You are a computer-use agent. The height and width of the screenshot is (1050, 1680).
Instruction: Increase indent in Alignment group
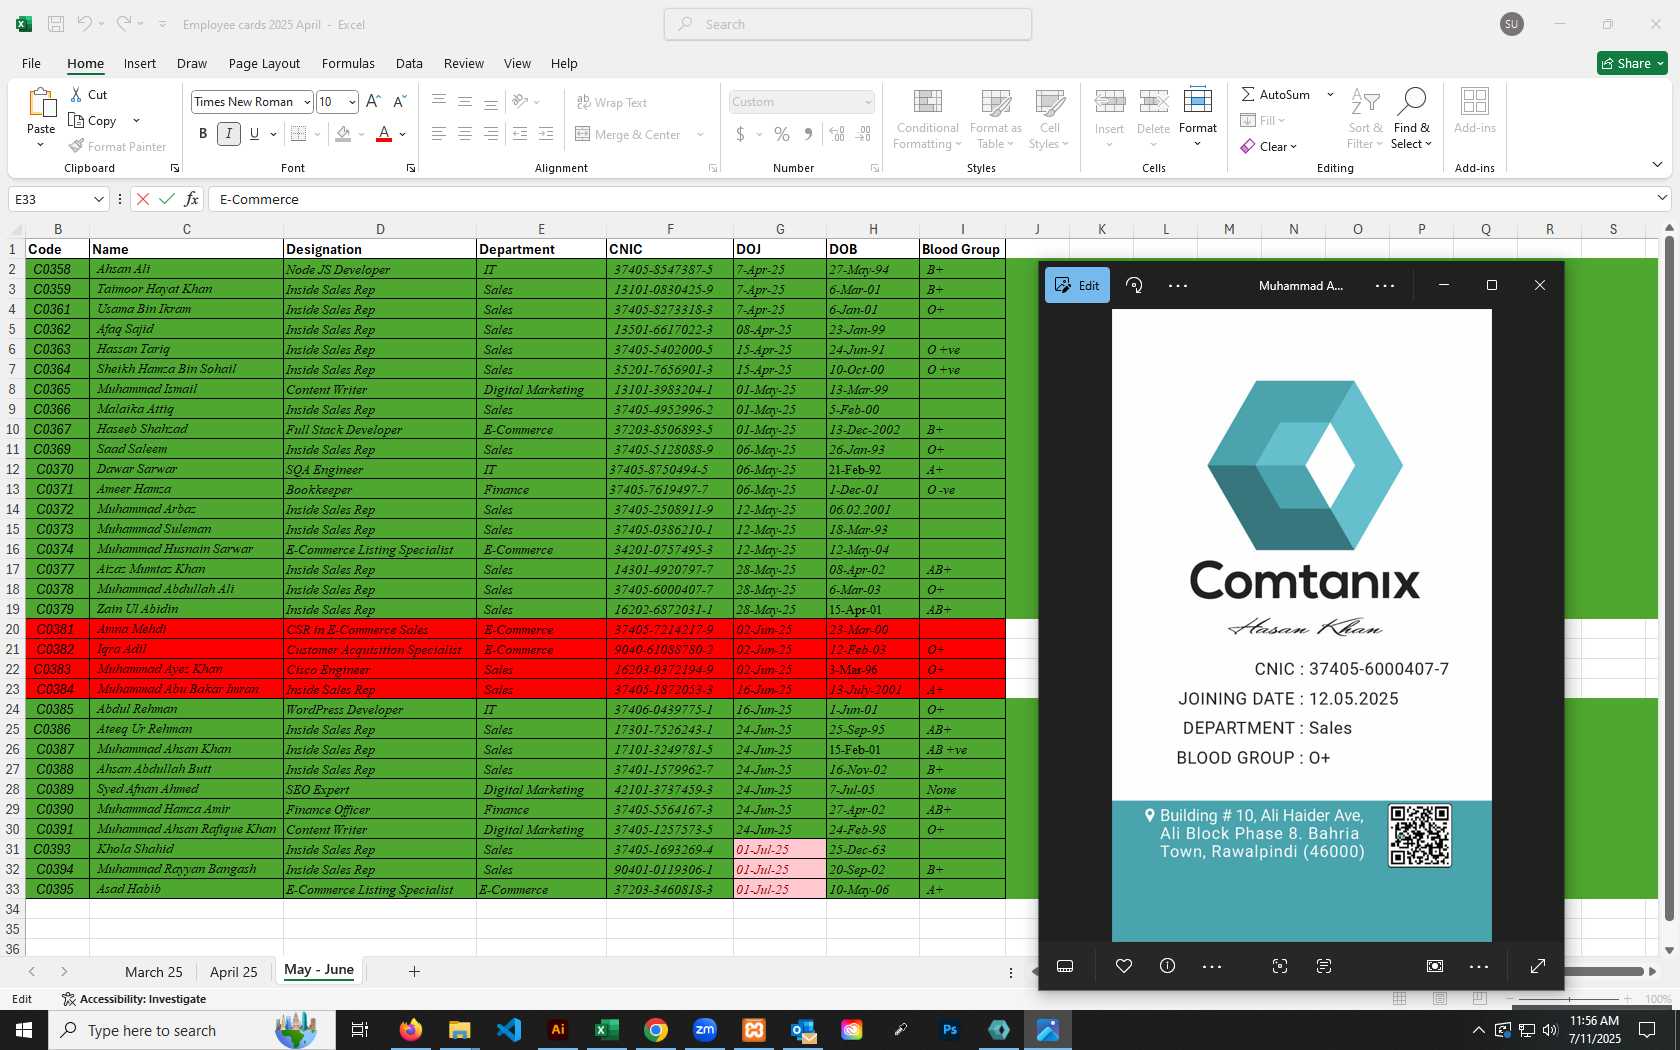(546, 134)
